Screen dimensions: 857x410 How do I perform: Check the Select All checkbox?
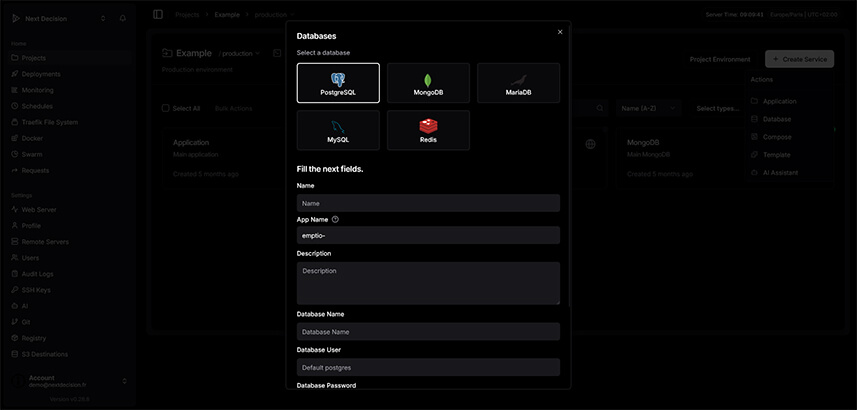coord(166,108)
